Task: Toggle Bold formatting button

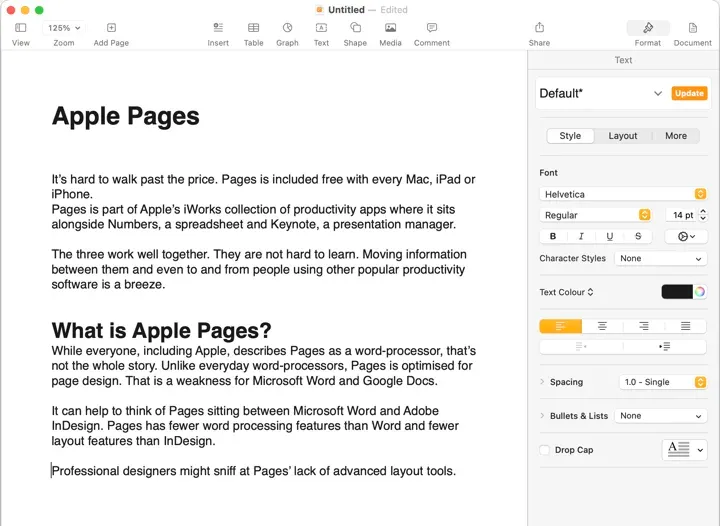Action: (x=553, y=236)
